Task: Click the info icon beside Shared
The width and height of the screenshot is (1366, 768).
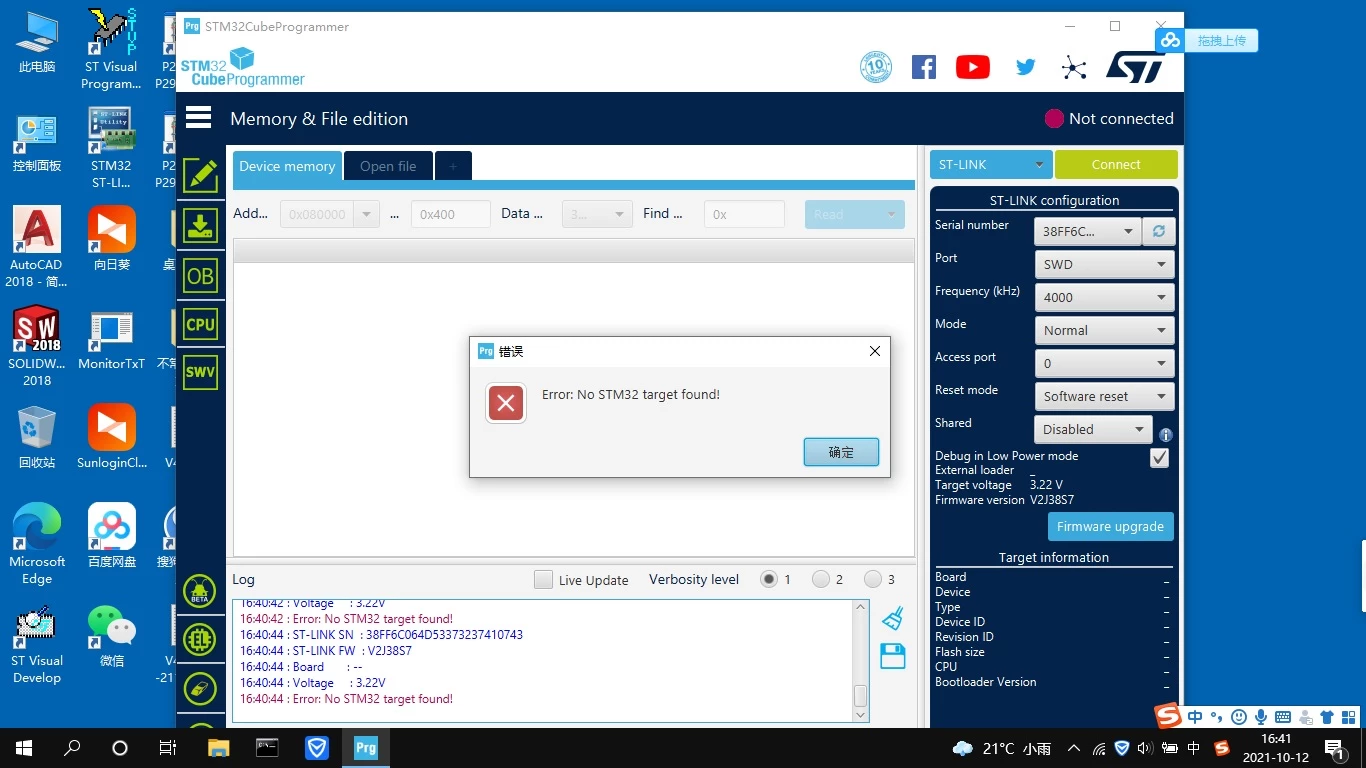Action: [1166, 435]
